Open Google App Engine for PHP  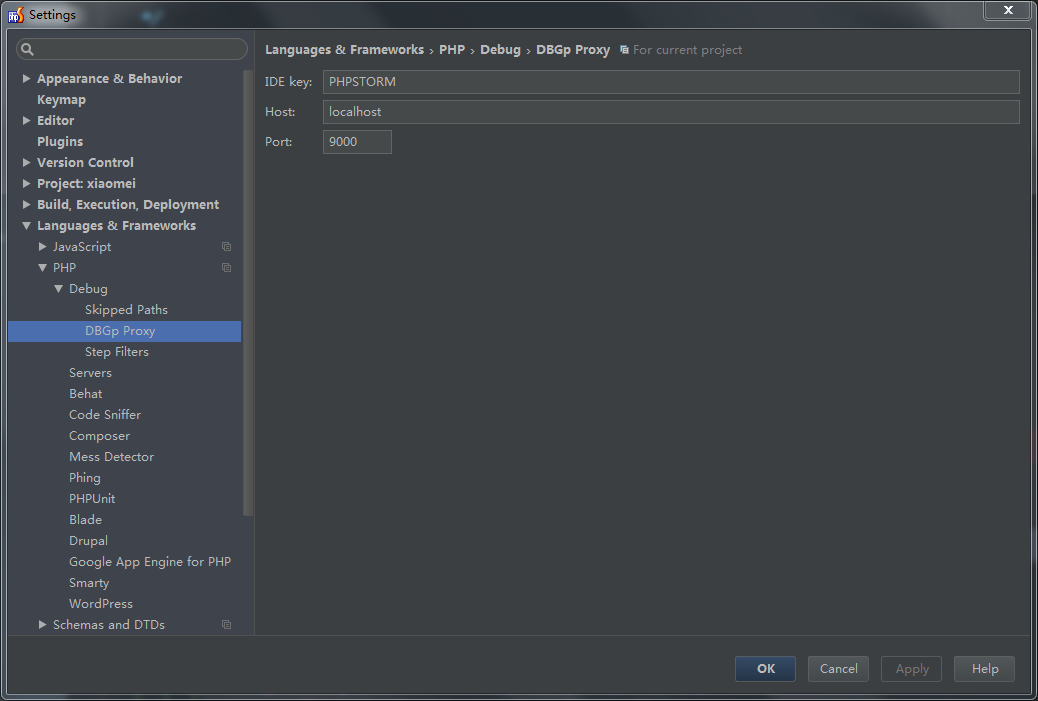point(150,562)
